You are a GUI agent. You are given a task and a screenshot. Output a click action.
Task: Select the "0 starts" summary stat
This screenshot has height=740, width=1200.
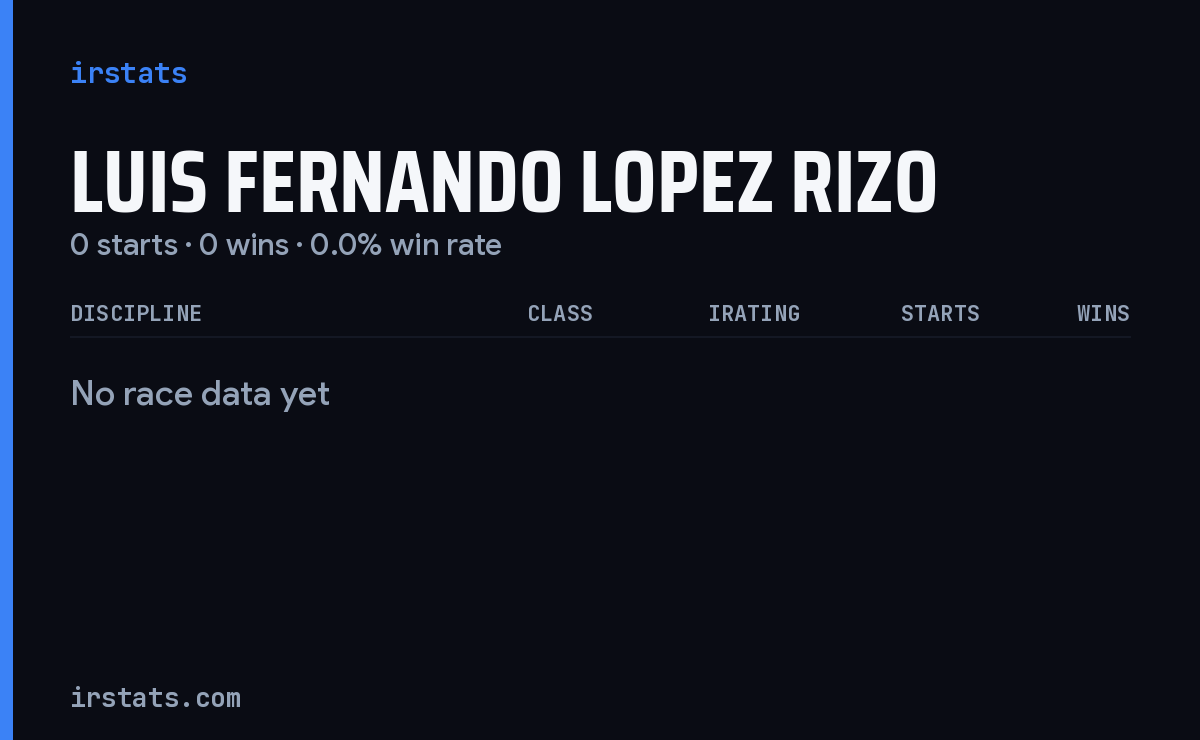(x=124, y=245)
